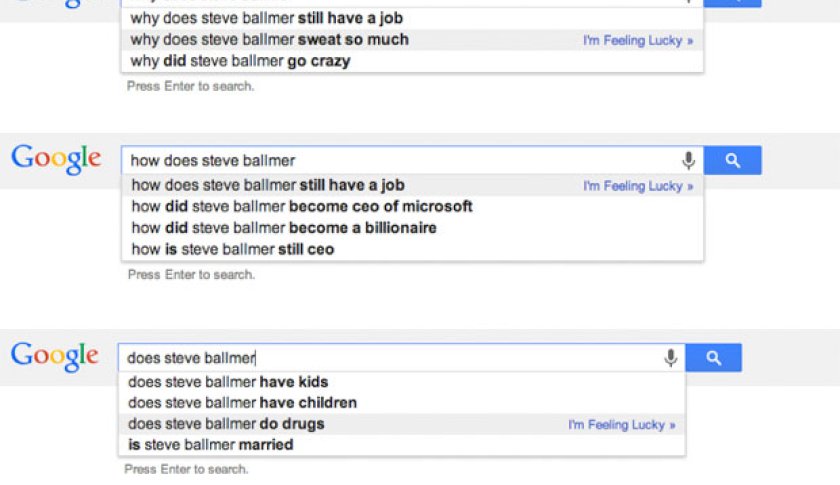Focus the "does steve ballmer" search input
Image resolution: width=840 pixels, height=485 pixels.
click(390, 357)
